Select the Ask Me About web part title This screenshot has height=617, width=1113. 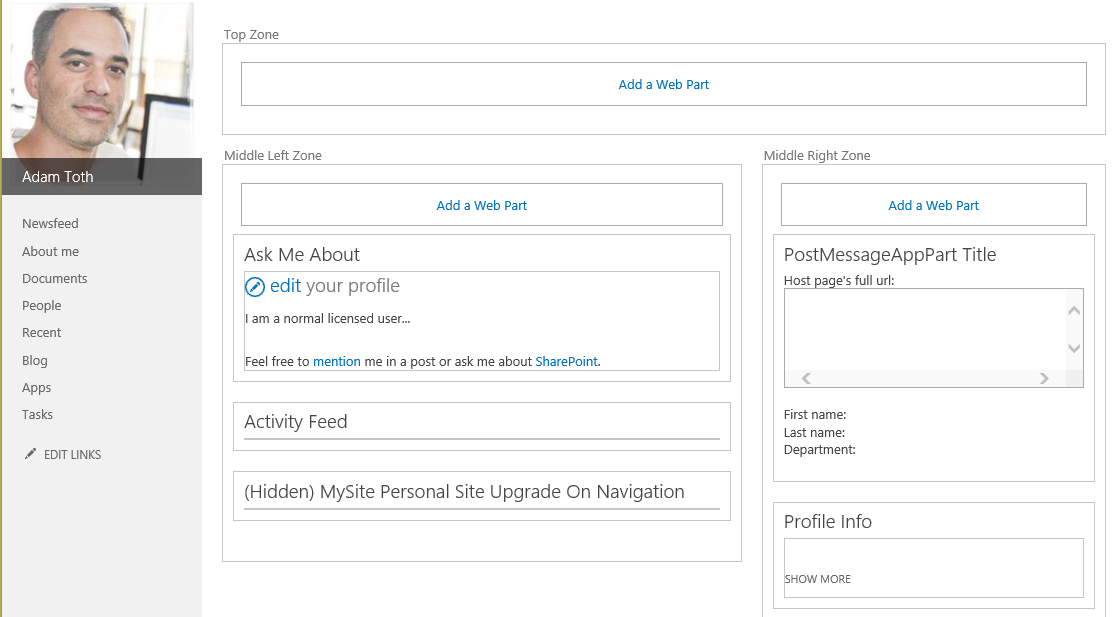pyautogui.click(x=302, y=254)
